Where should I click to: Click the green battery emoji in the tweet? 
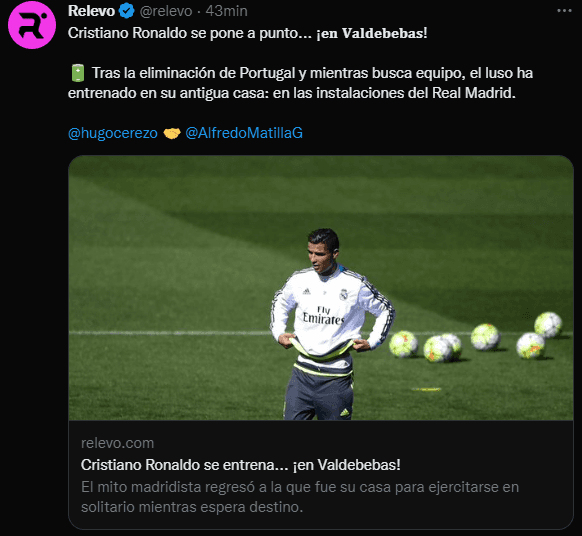(x=78, y=73)
